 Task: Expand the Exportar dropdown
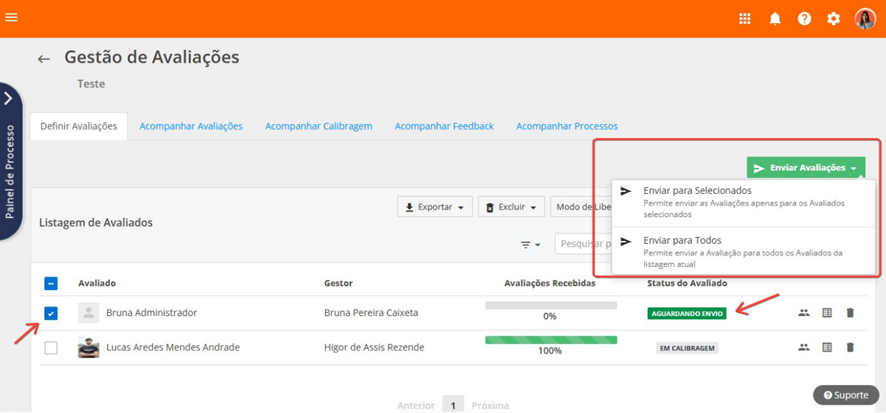click(435, 207)
